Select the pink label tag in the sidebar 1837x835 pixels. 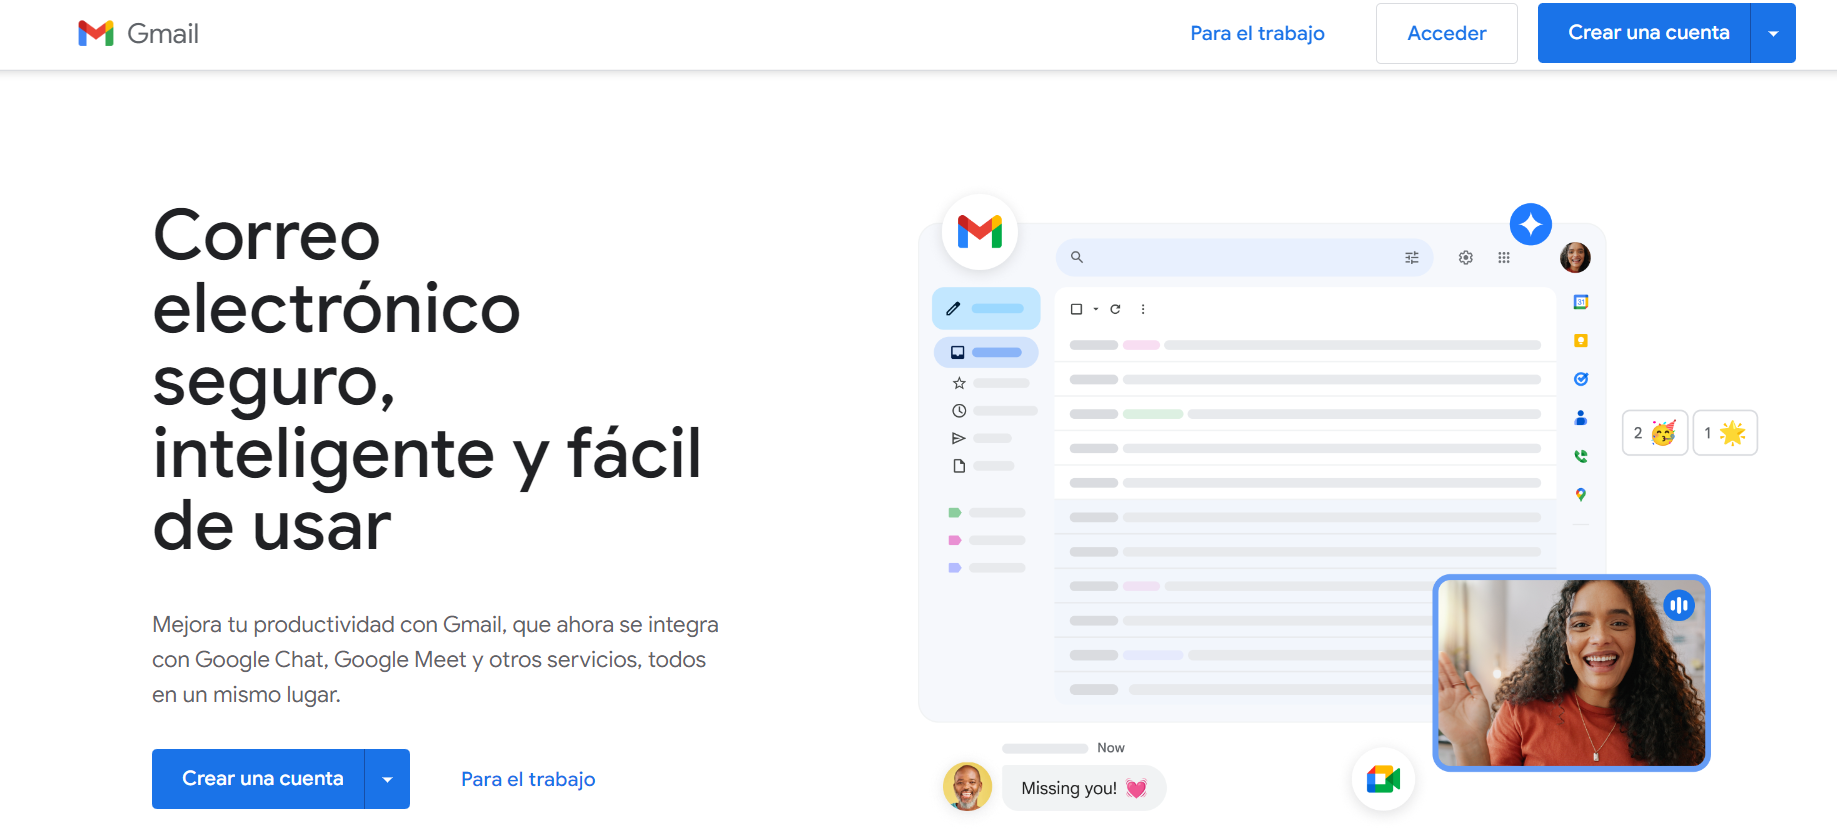point(955,540)
